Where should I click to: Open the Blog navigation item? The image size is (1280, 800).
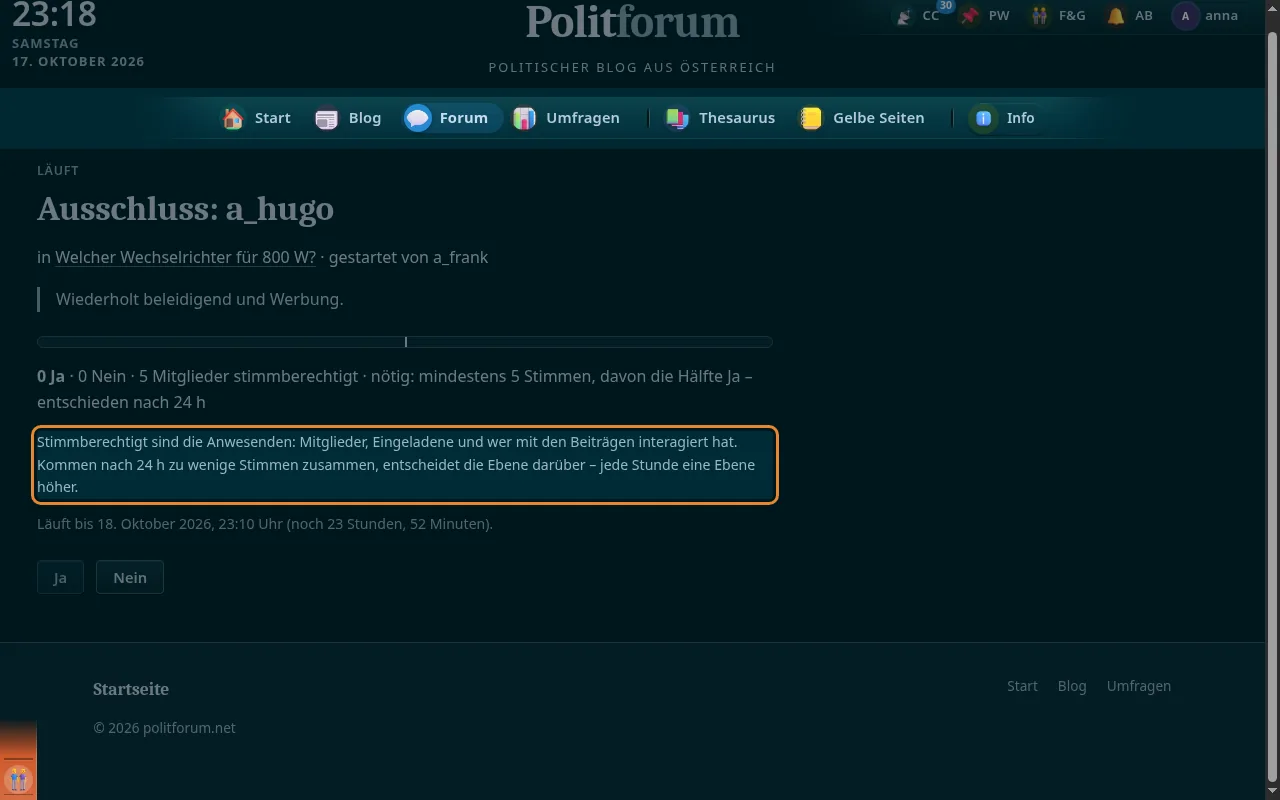pyautogui.click(x=349, y=118)
